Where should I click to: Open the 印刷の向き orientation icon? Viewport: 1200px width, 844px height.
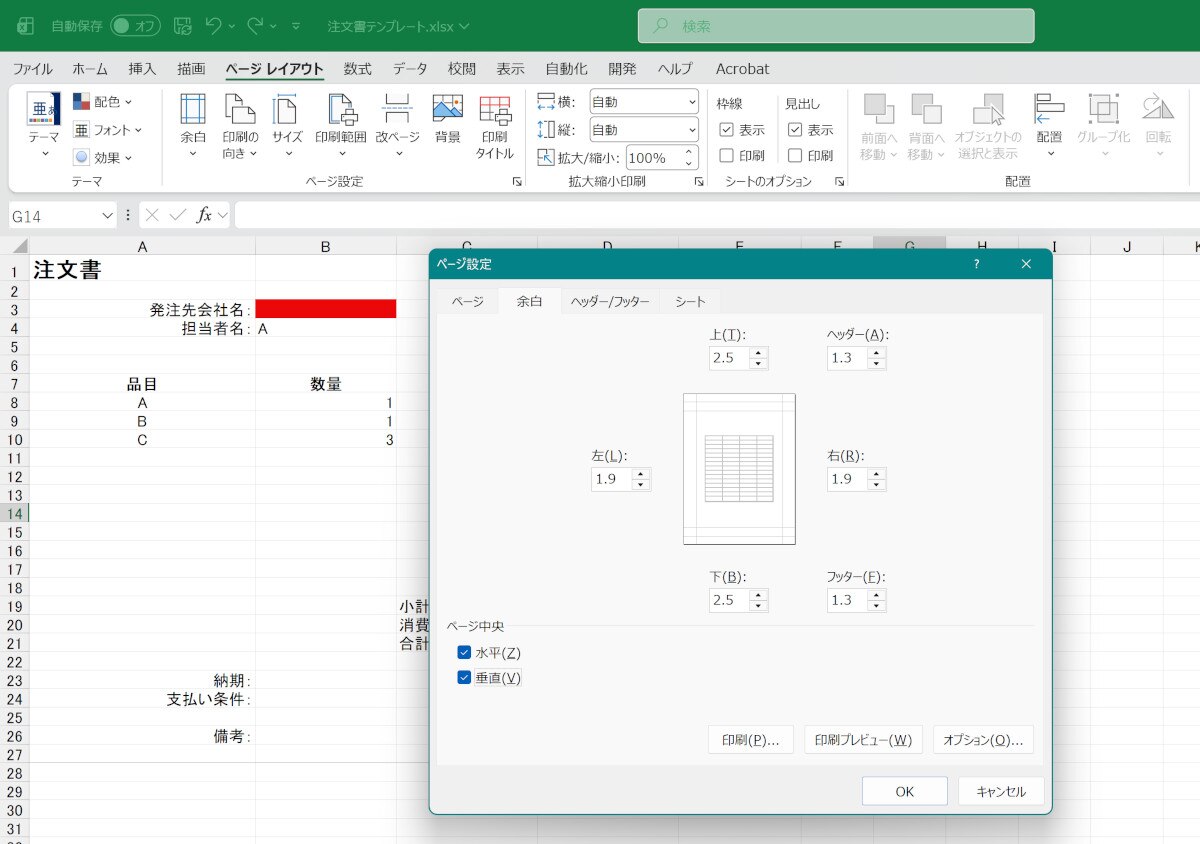240,109
